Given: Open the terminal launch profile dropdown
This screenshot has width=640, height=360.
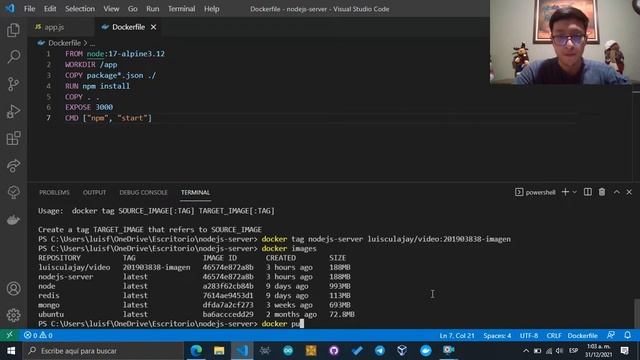Looking at the screenshot, I should 575,192.
